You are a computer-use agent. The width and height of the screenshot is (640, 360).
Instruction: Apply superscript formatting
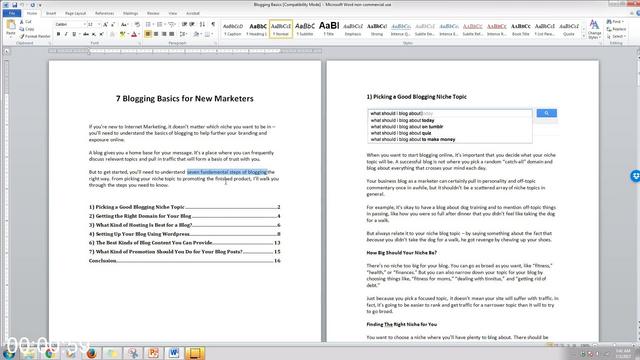pyautogui.click(x=101, y=34)
